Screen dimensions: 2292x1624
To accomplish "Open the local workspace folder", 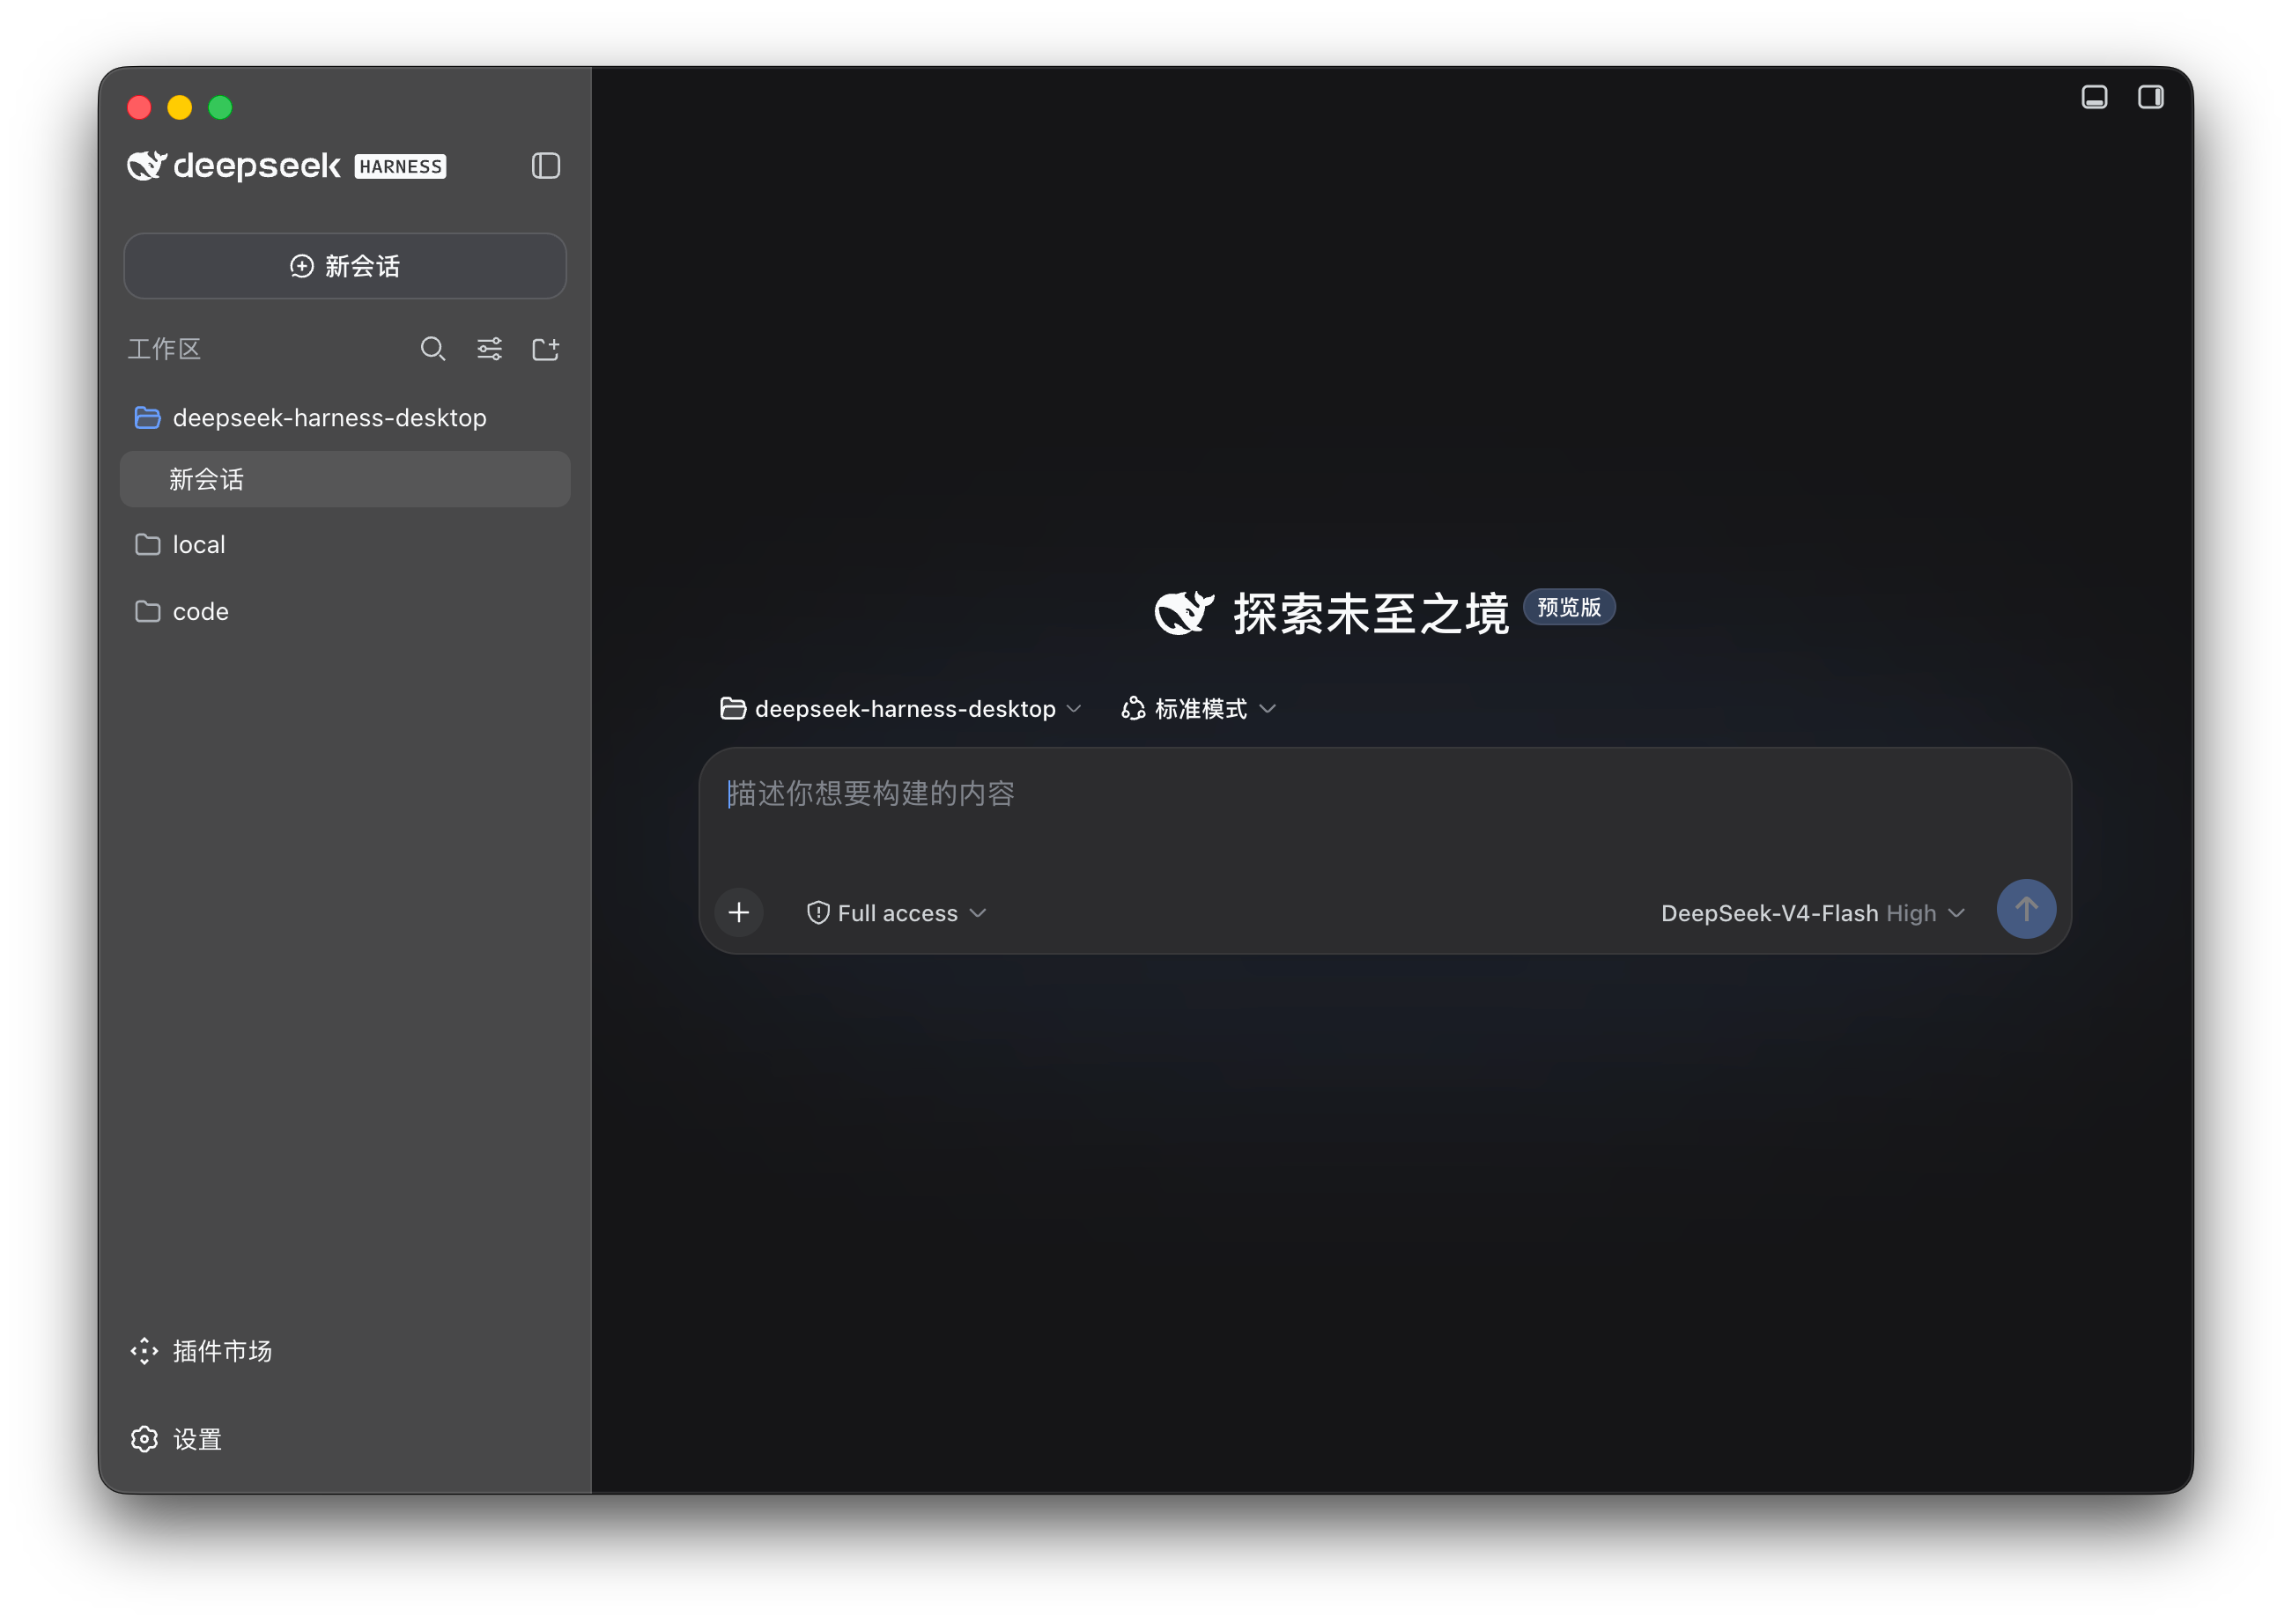I will tap(345, 544).
